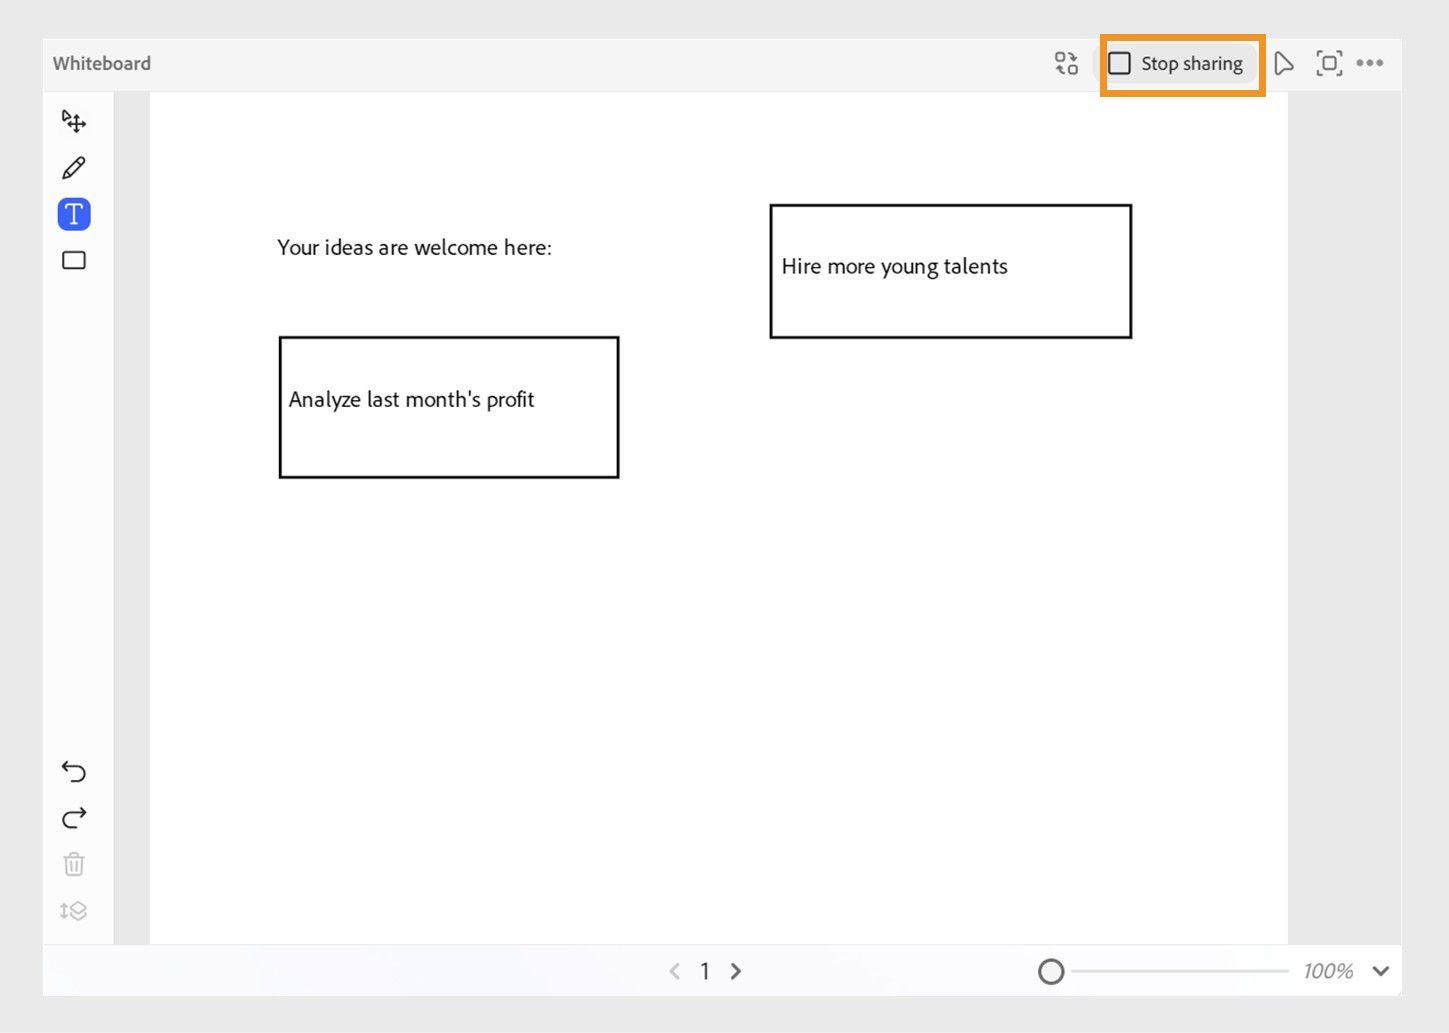Activate the Text tool
Screen dimensions: 1449x1033
coord(74,214)
